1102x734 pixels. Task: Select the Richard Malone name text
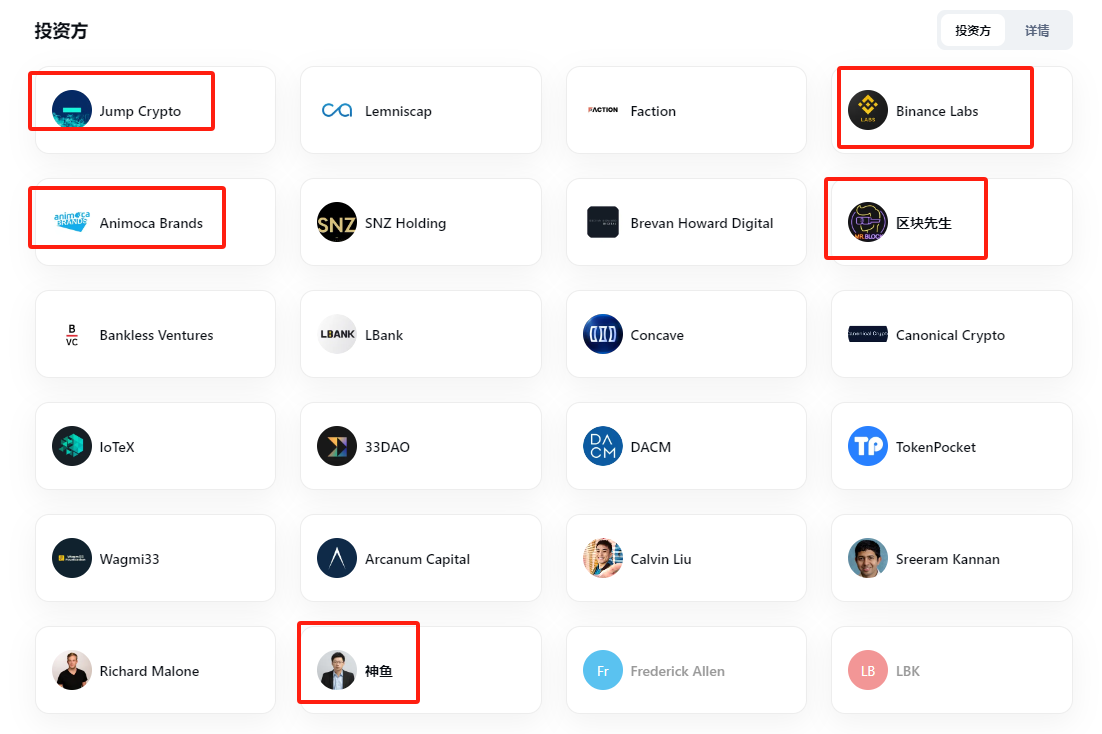149,671
